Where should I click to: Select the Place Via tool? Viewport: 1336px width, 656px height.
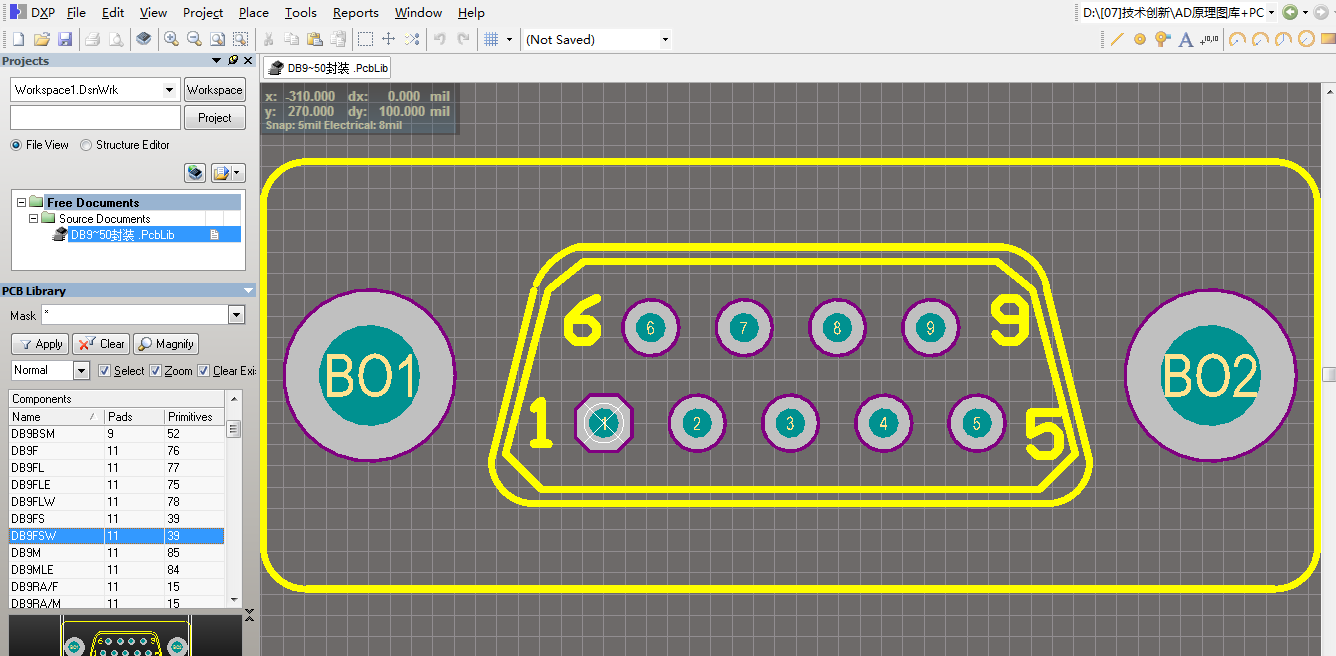pos(1162,39)
